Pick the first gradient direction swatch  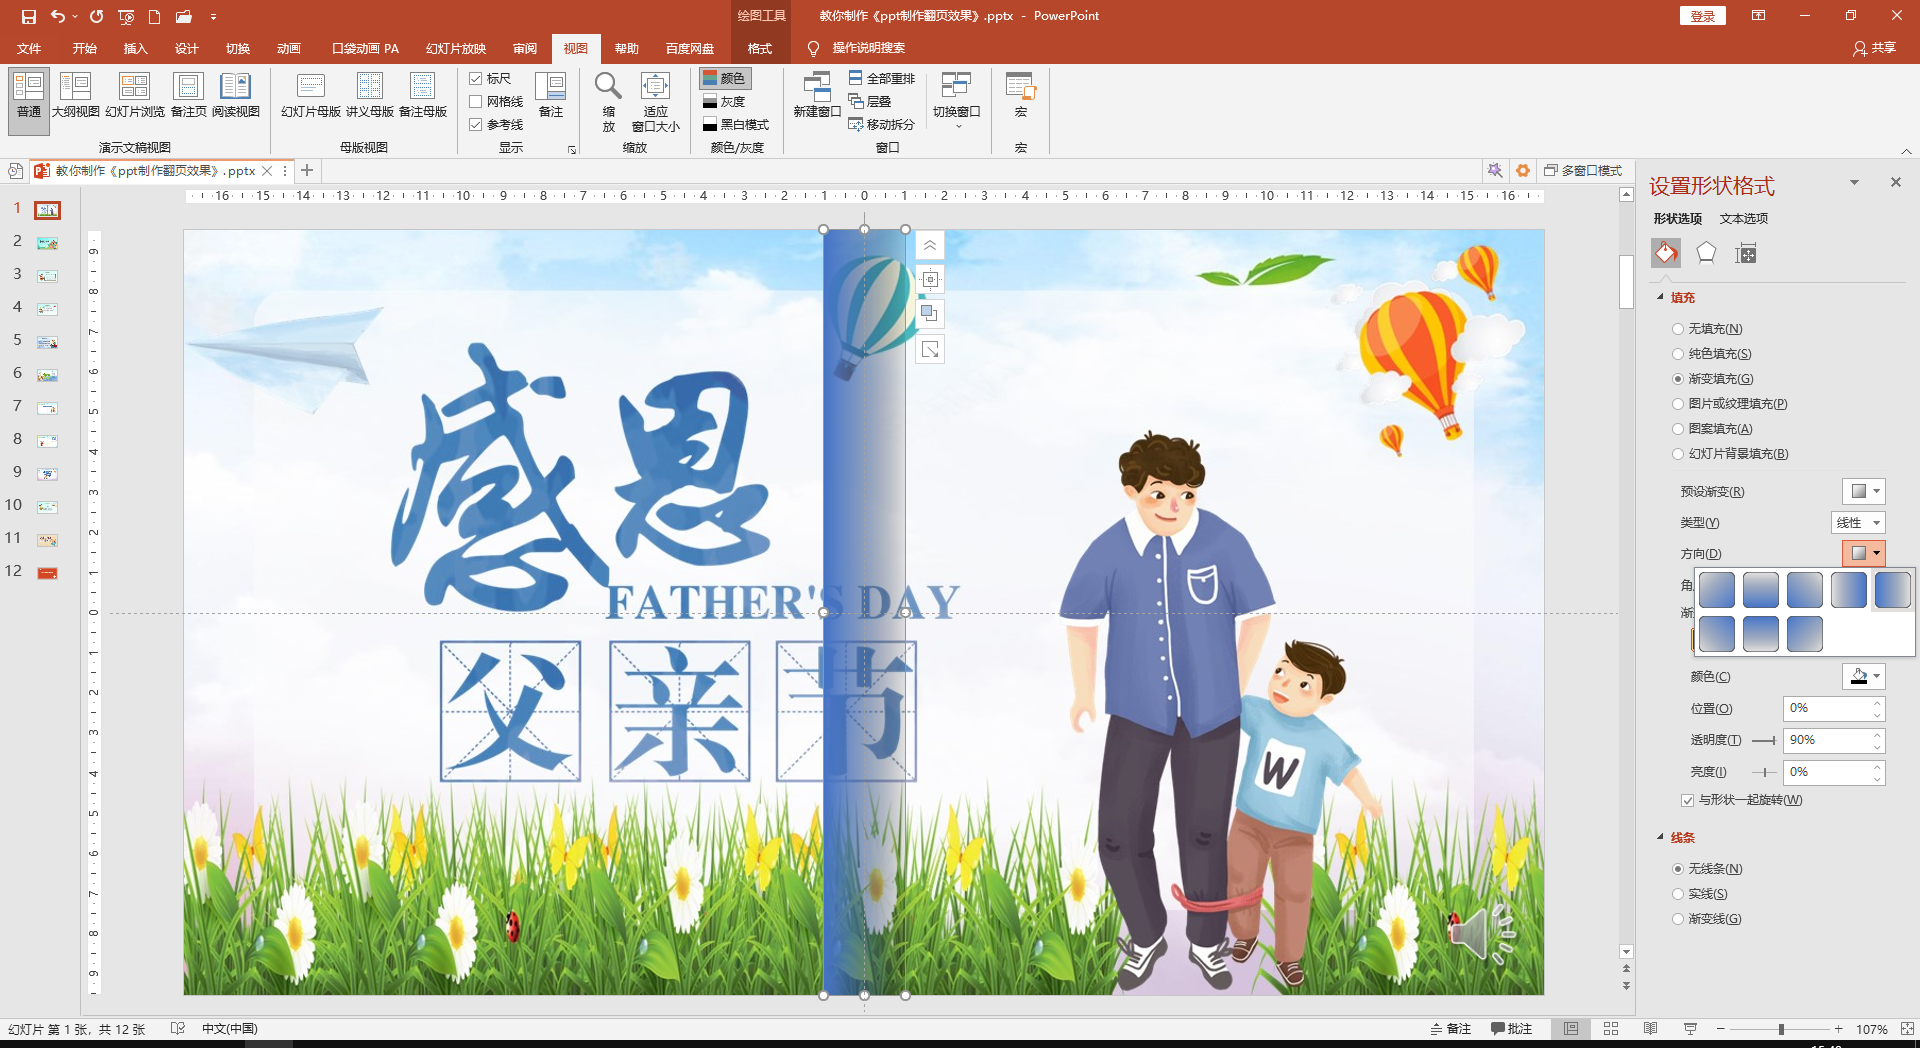coord(1717,590)
